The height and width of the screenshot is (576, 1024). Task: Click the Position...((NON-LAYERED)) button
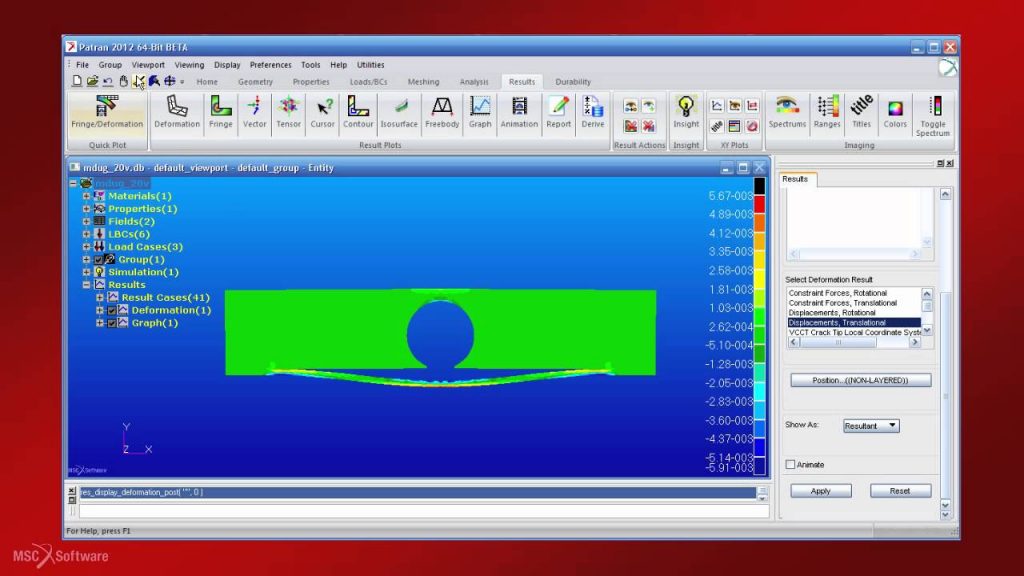point(861,380)
